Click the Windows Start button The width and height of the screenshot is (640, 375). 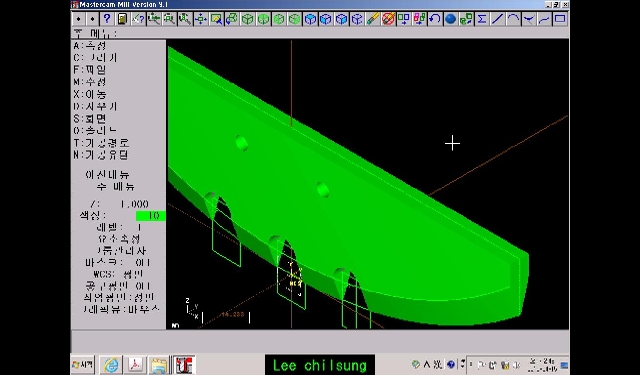tap(83, 364)
